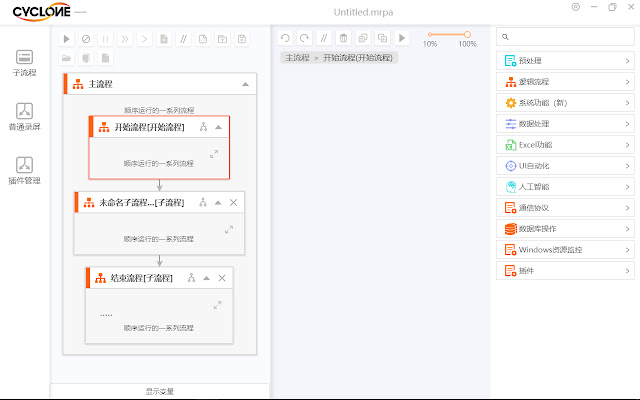Create a new file using page icon
Viewport: 640px width, 400px height.
[203, 39]
